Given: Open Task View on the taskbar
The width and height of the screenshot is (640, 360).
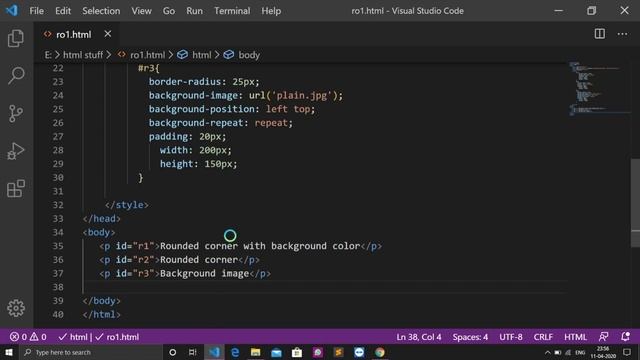Looking at the screenshot, I should point(193,352).
